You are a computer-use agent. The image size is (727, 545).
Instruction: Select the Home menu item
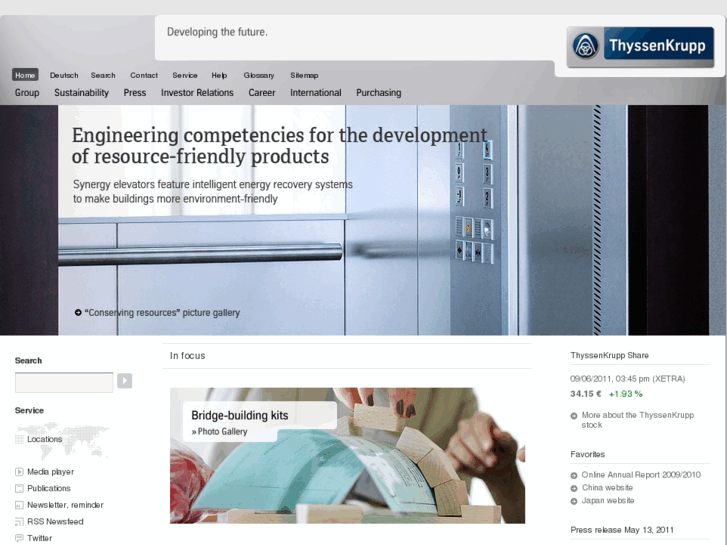[x=25, y=75]
